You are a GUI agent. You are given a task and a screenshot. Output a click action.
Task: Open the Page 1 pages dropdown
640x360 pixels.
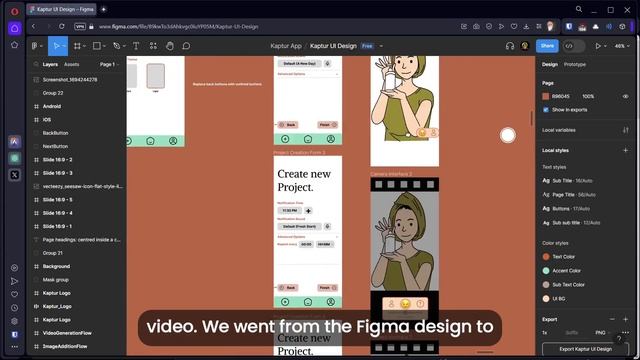tap(109, 64)
